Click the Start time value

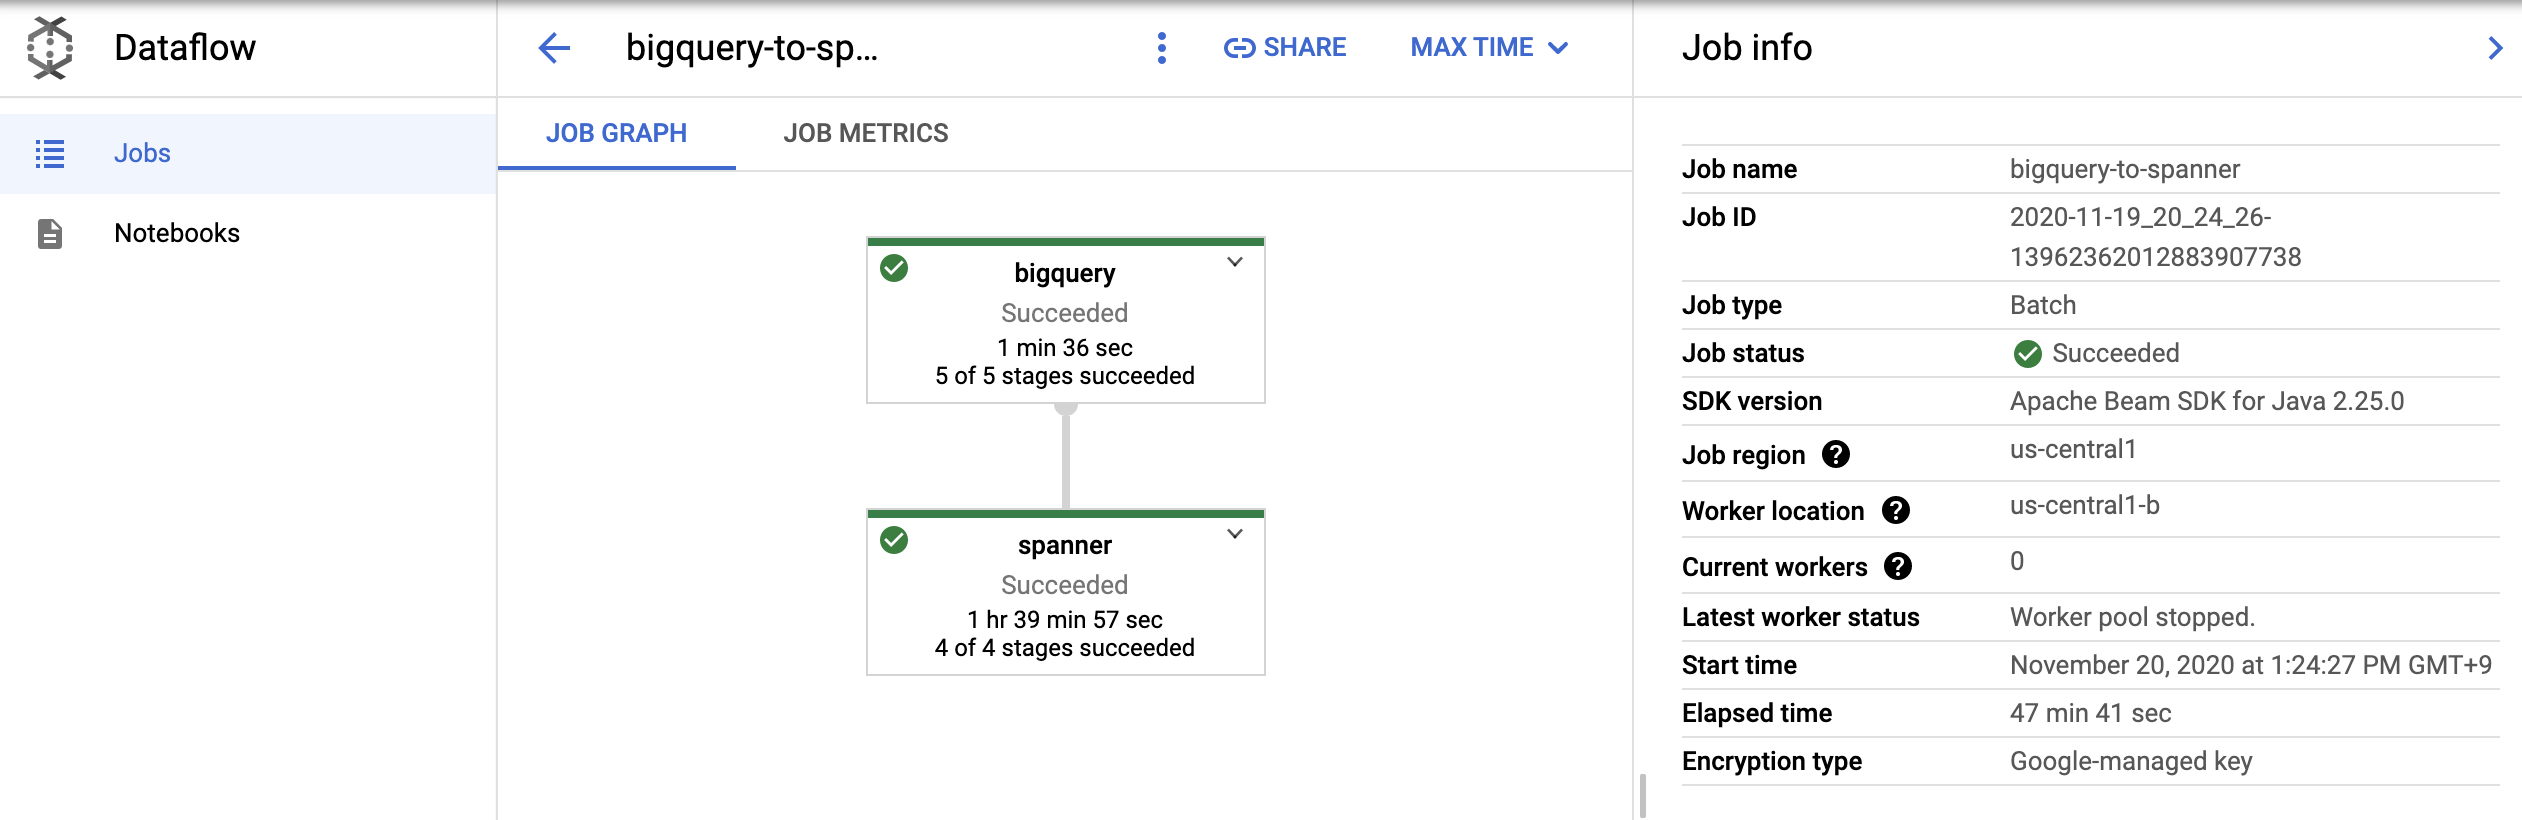2251,665
